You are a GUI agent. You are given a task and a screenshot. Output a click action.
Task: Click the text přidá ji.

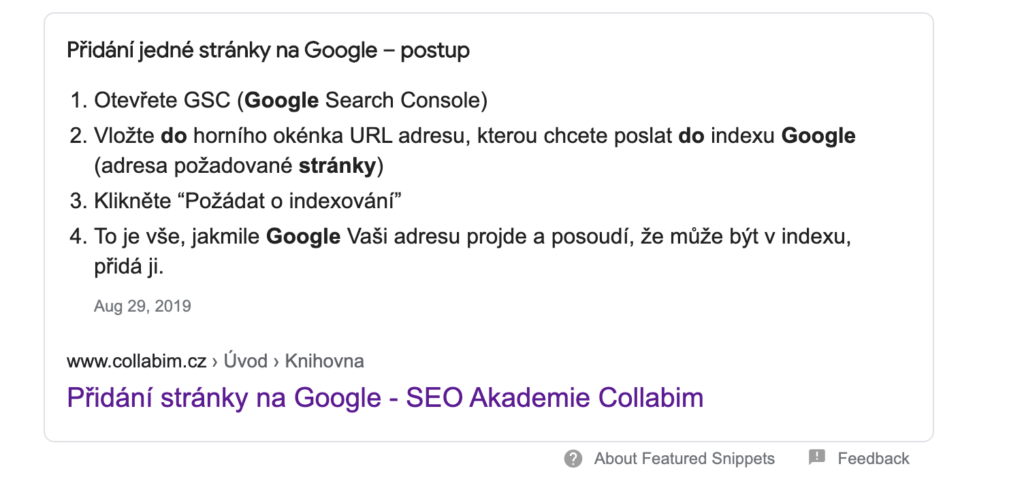point(128,267)
